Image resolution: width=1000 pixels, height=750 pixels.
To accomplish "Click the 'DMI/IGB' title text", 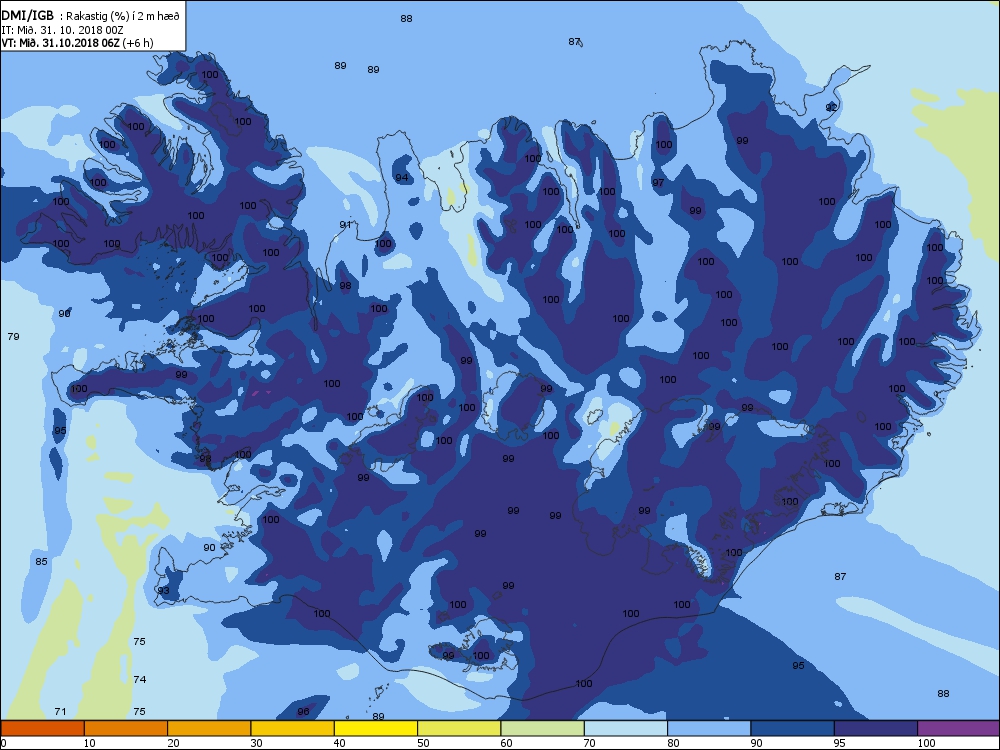I will point(28,16).
